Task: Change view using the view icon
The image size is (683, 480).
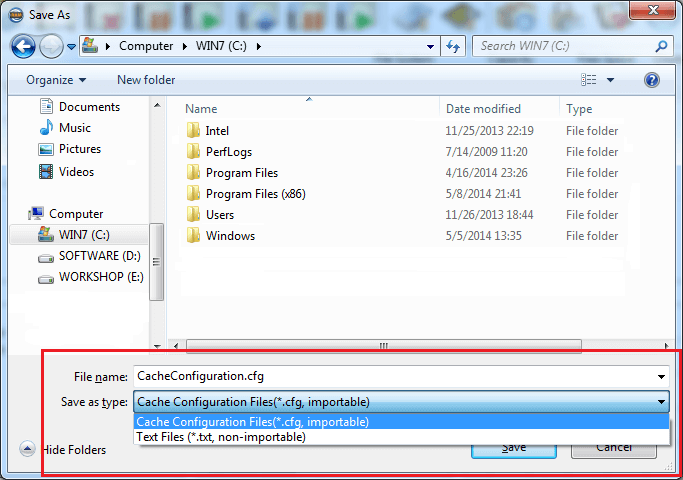Action: click(588, 80)
